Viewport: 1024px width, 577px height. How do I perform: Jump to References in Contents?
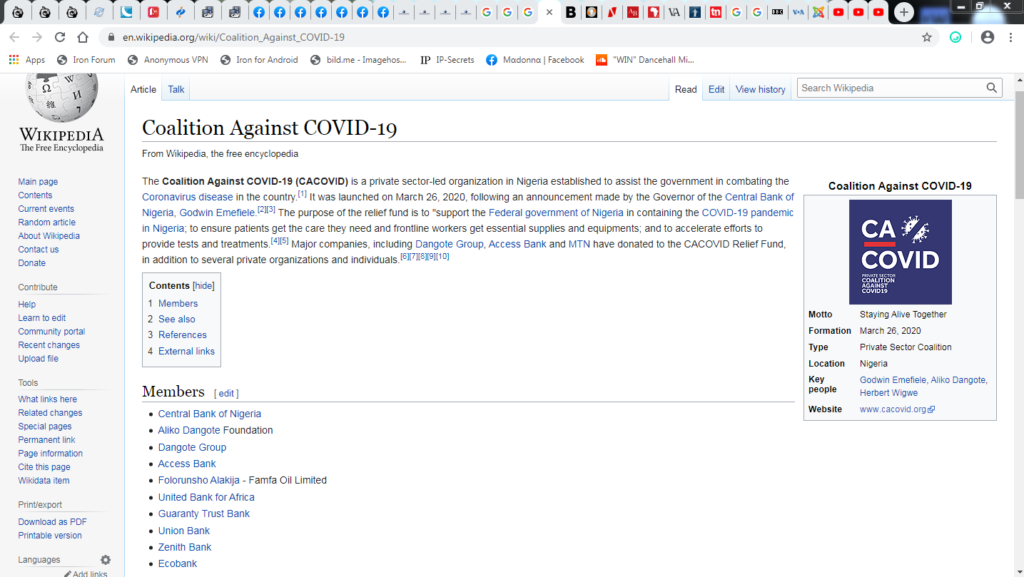(182, 335)
